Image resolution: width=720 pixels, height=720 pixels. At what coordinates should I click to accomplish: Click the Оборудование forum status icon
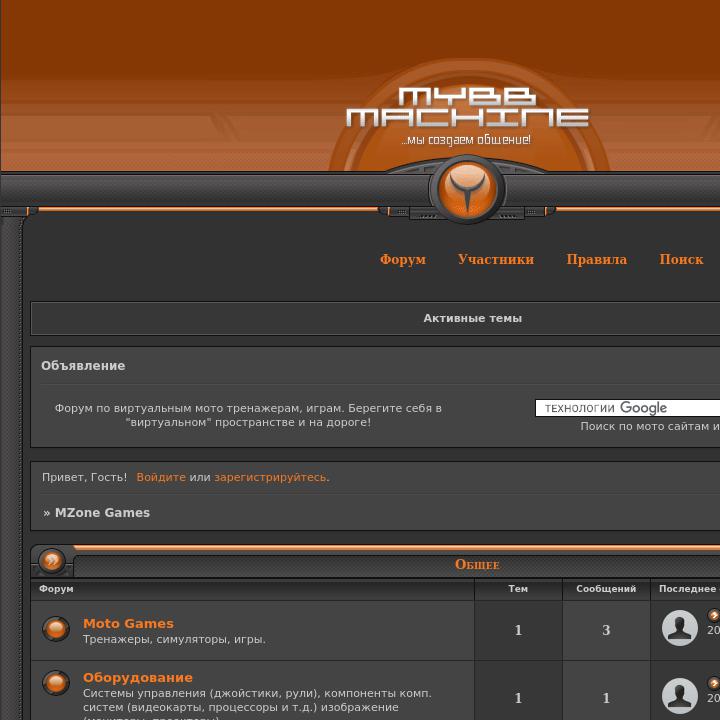coord(56,683)
